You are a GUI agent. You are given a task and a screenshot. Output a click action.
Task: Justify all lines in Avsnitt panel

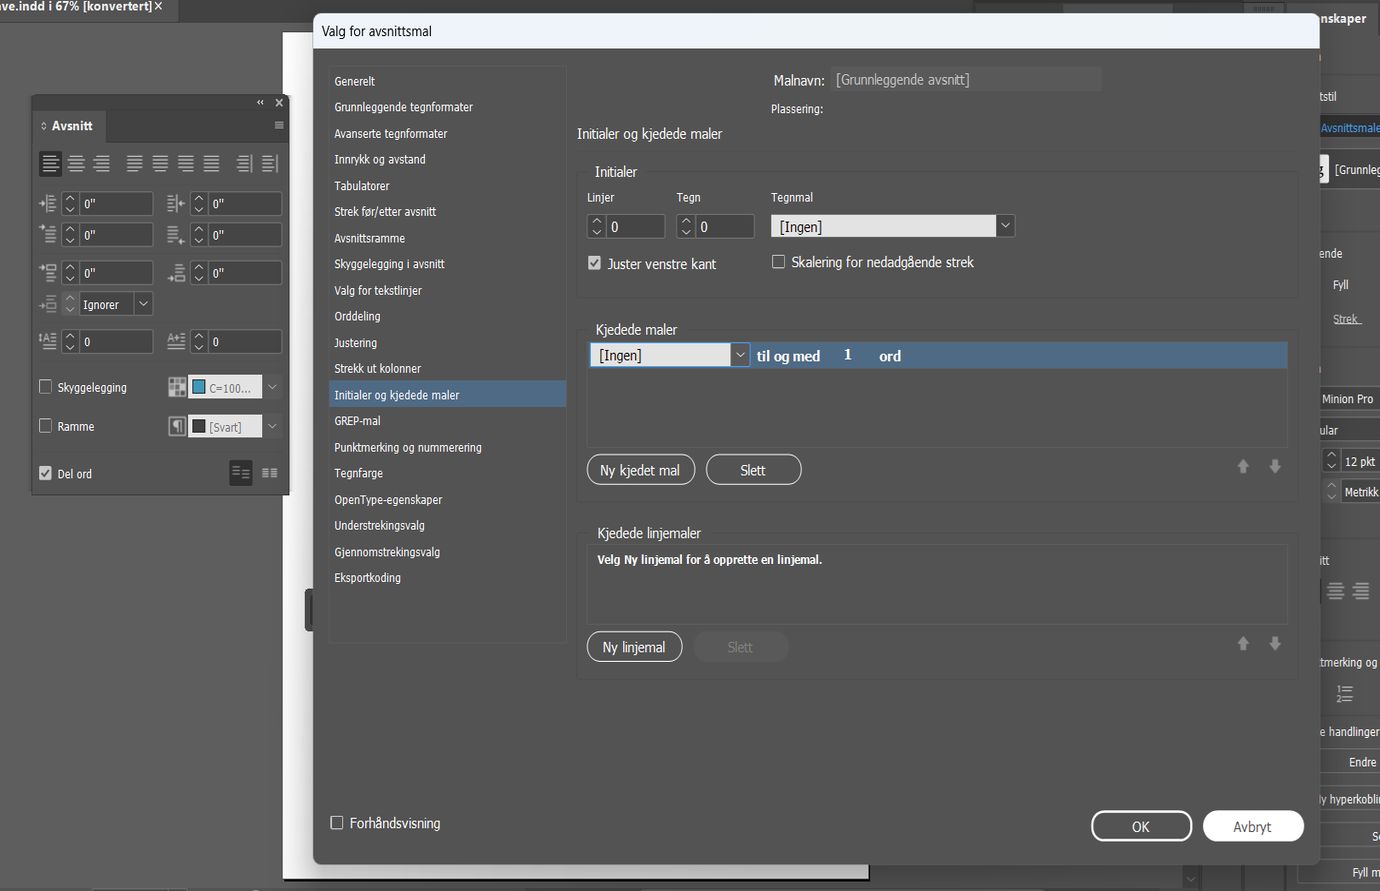[x=211, y=164]
